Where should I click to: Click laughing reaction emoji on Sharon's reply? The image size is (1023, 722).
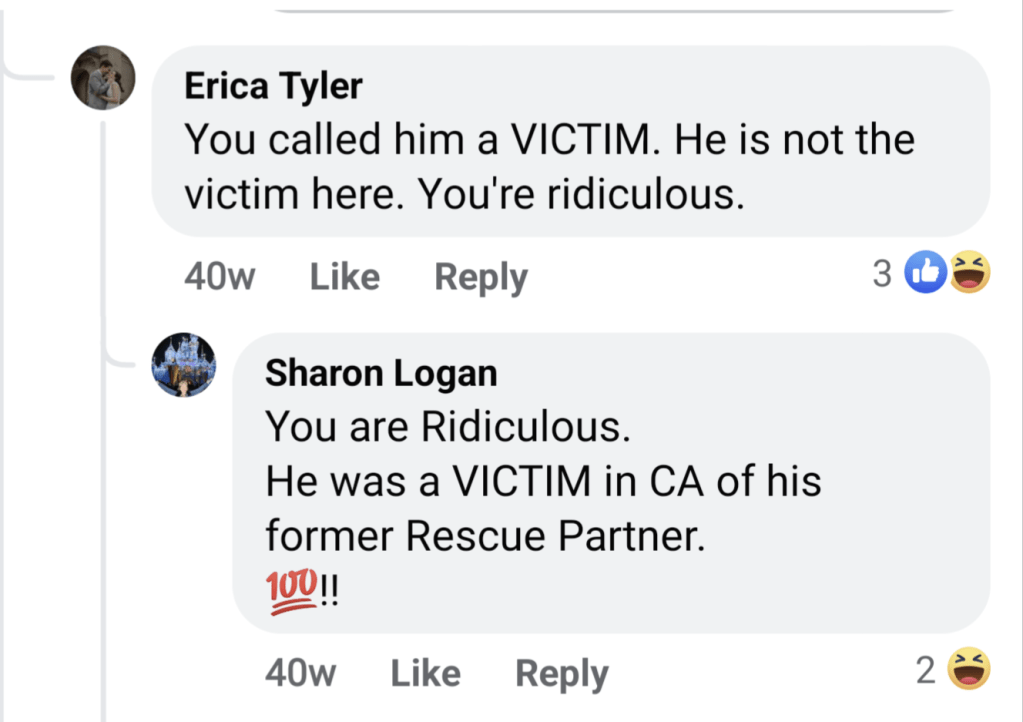[x=969, y=669]
